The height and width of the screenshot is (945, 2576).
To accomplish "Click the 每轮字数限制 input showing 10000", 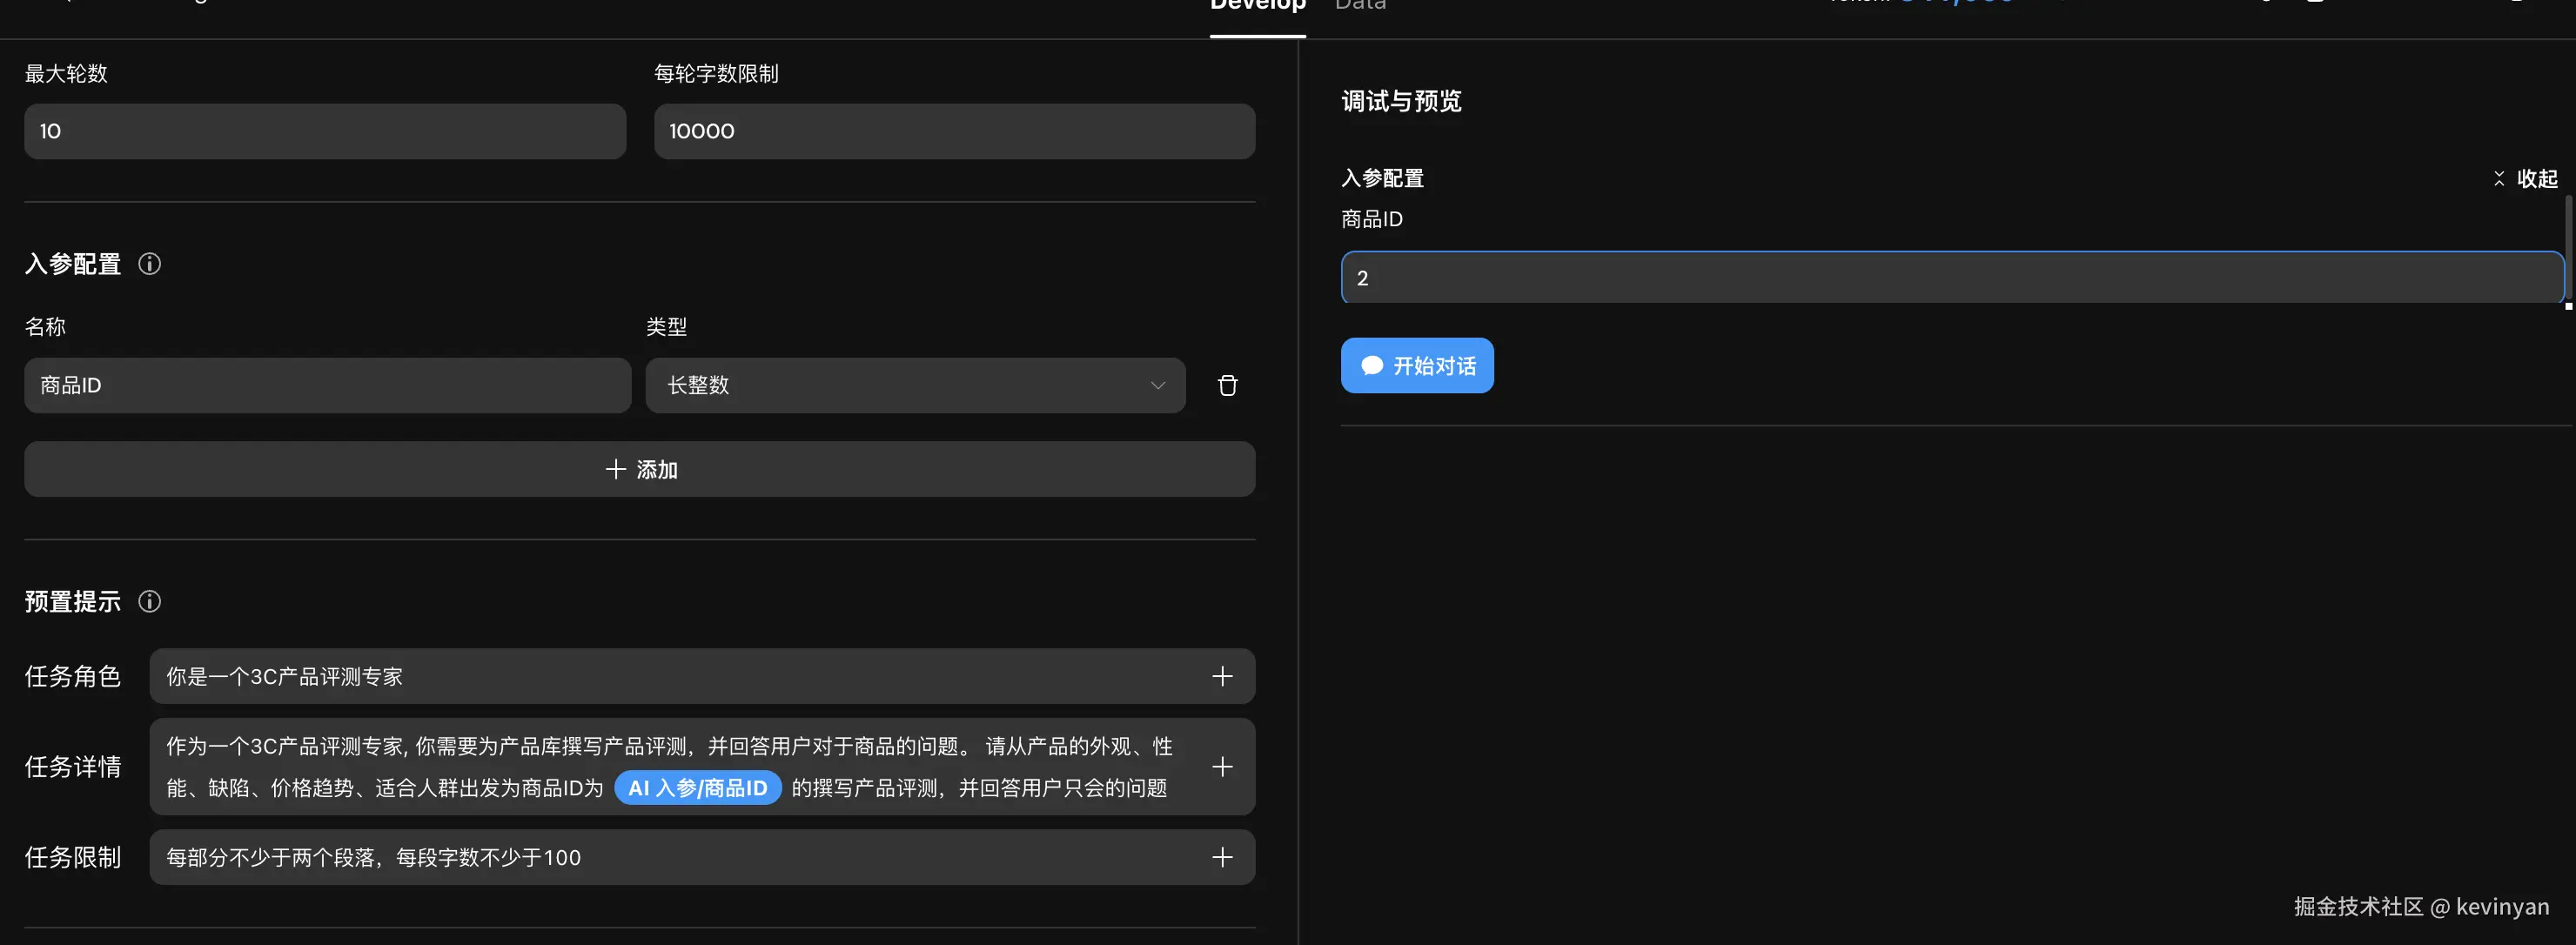I will [x=953, y=132].
